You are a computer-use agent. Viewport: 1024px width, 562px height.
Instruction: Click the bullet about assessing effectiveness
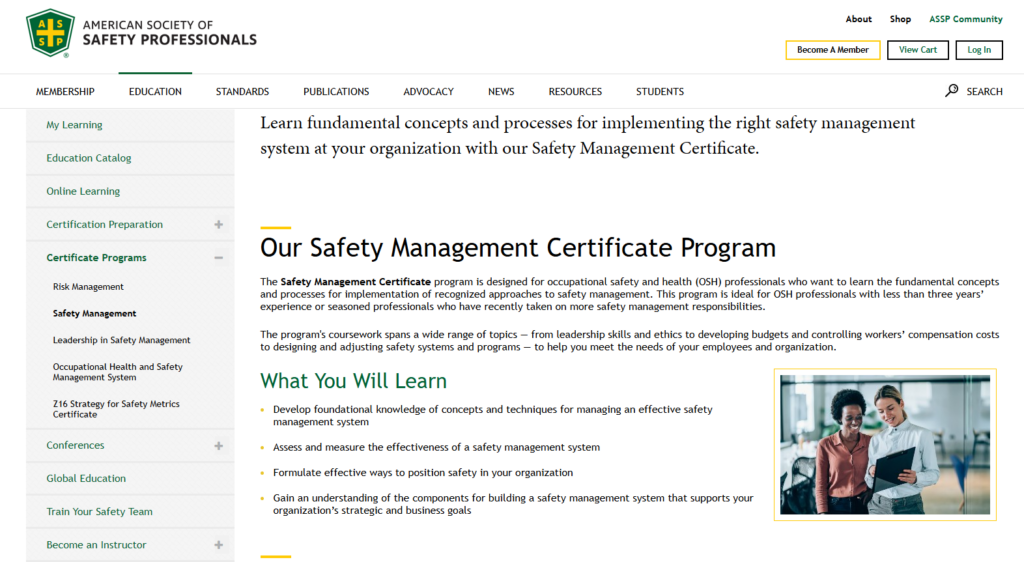436,447
